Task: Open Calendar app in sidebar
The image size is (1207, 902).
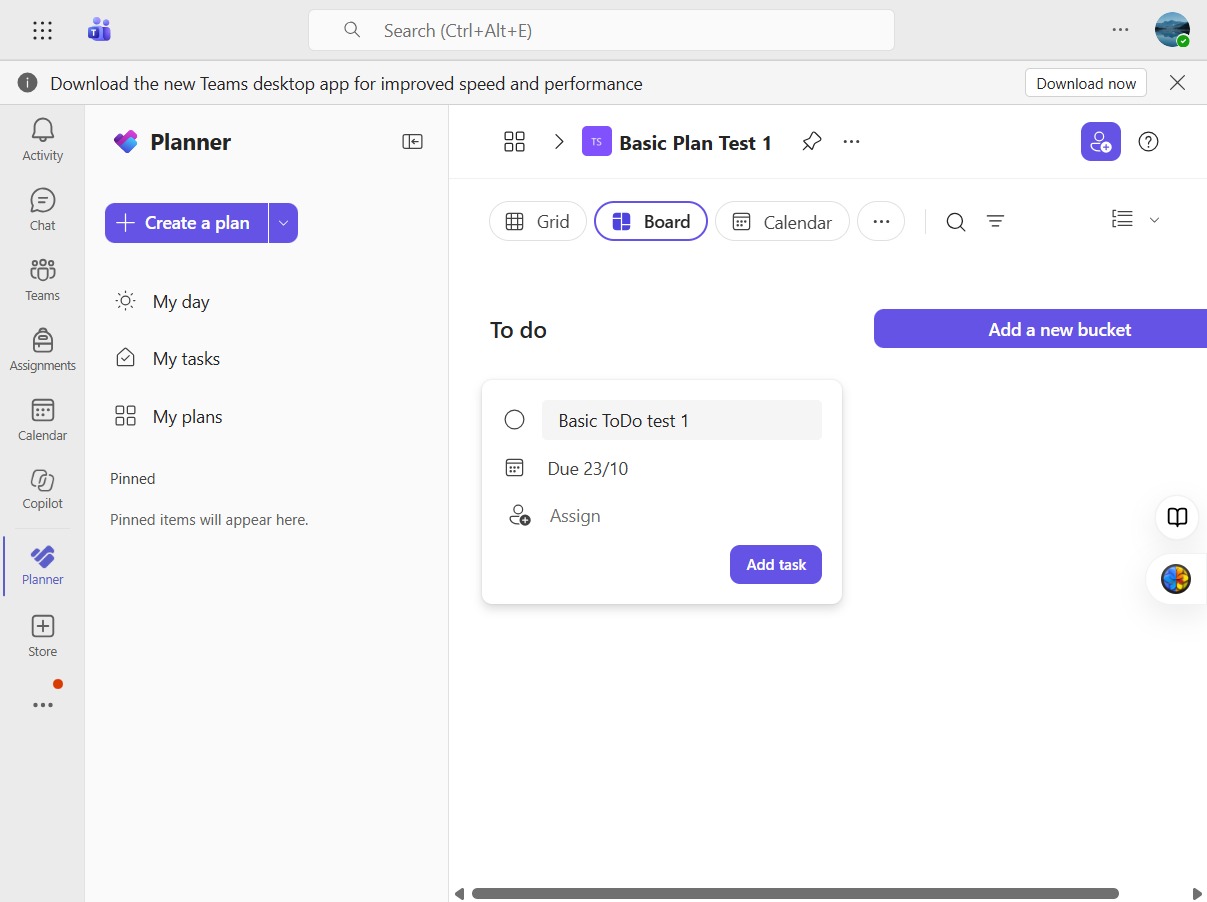Action: pyautogui.click(x=43, y=419)
